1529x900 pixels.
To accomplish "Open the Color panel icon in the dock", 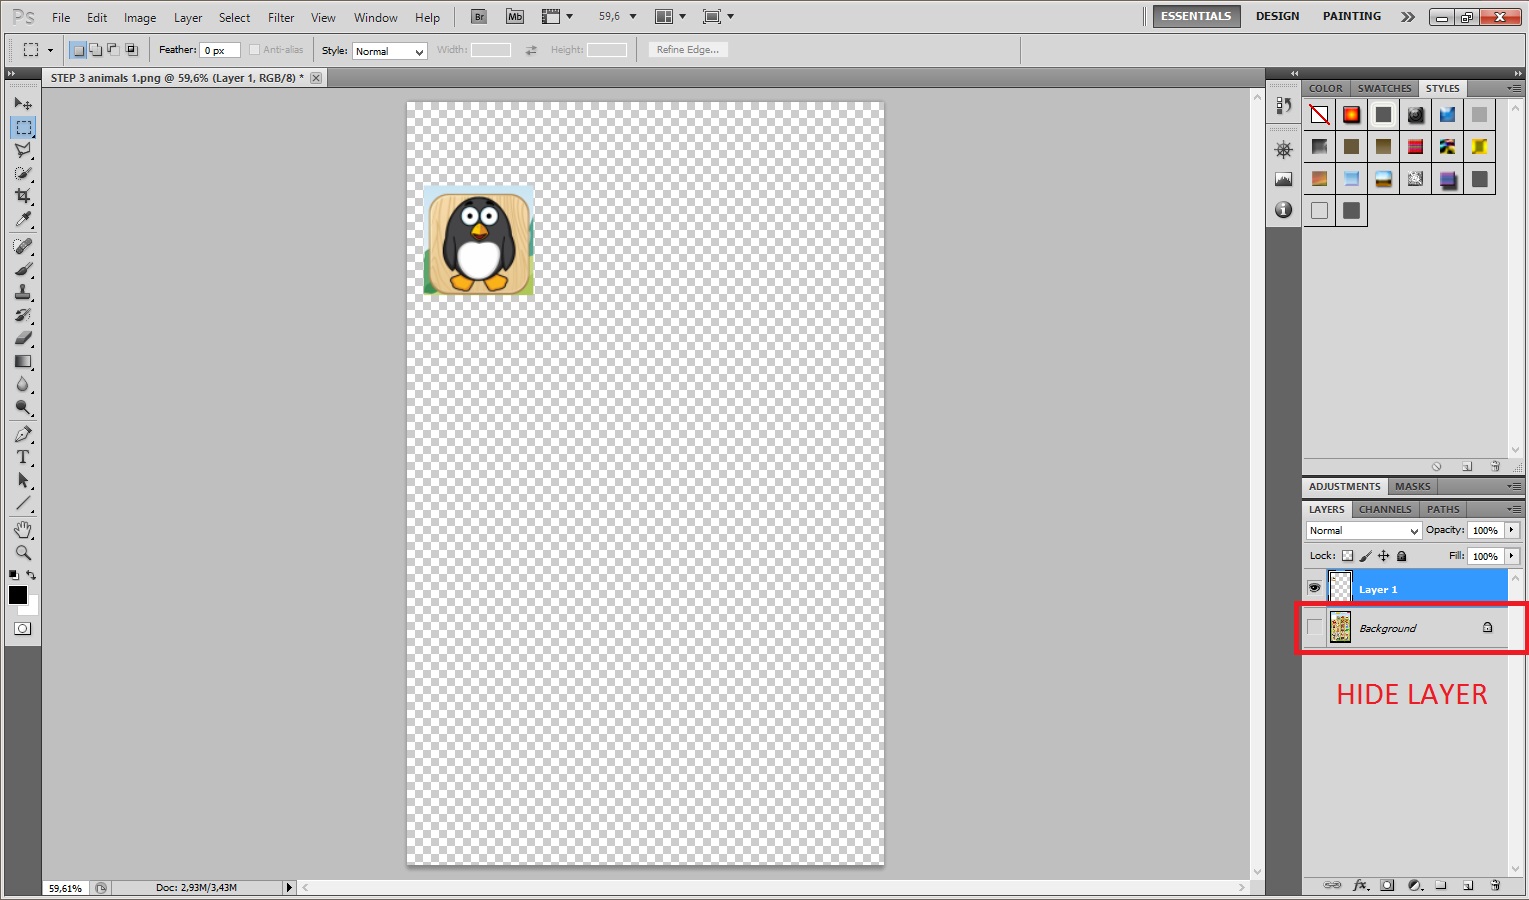I will pyautogui.click(x=1325, y=88).
